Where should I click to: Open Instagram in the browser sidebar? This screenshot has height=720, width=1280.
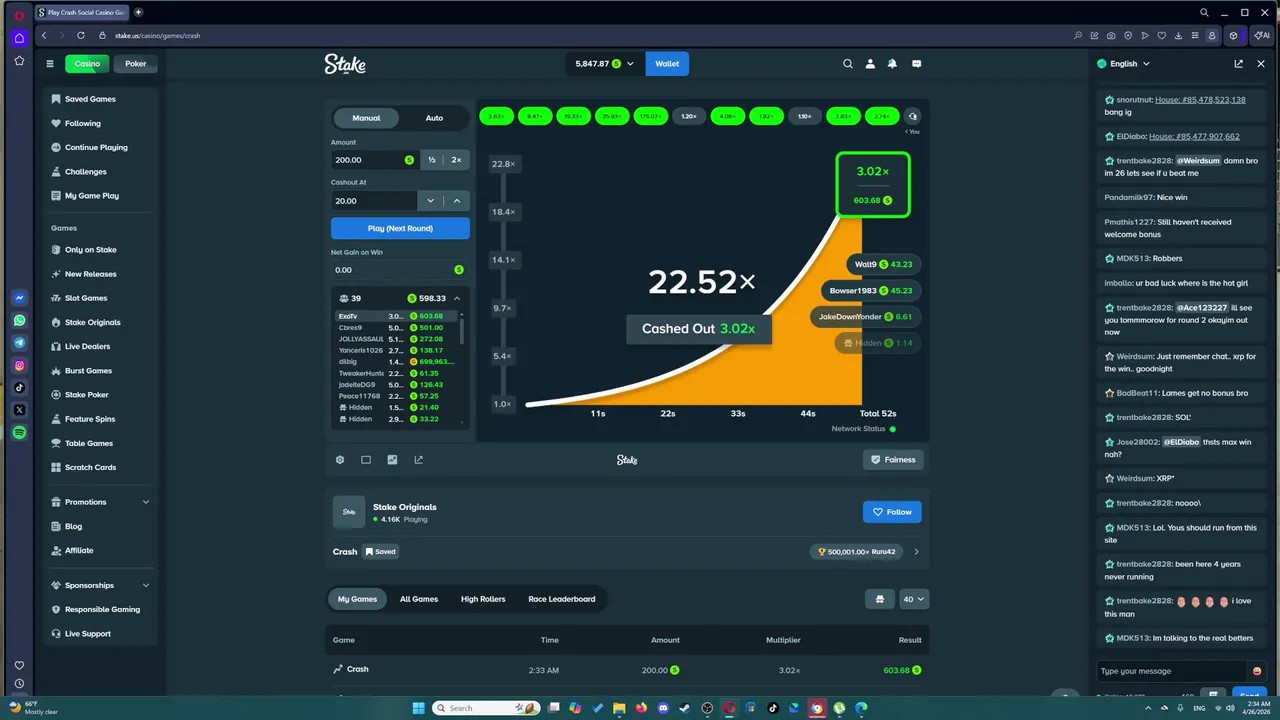tap(19, 366)
